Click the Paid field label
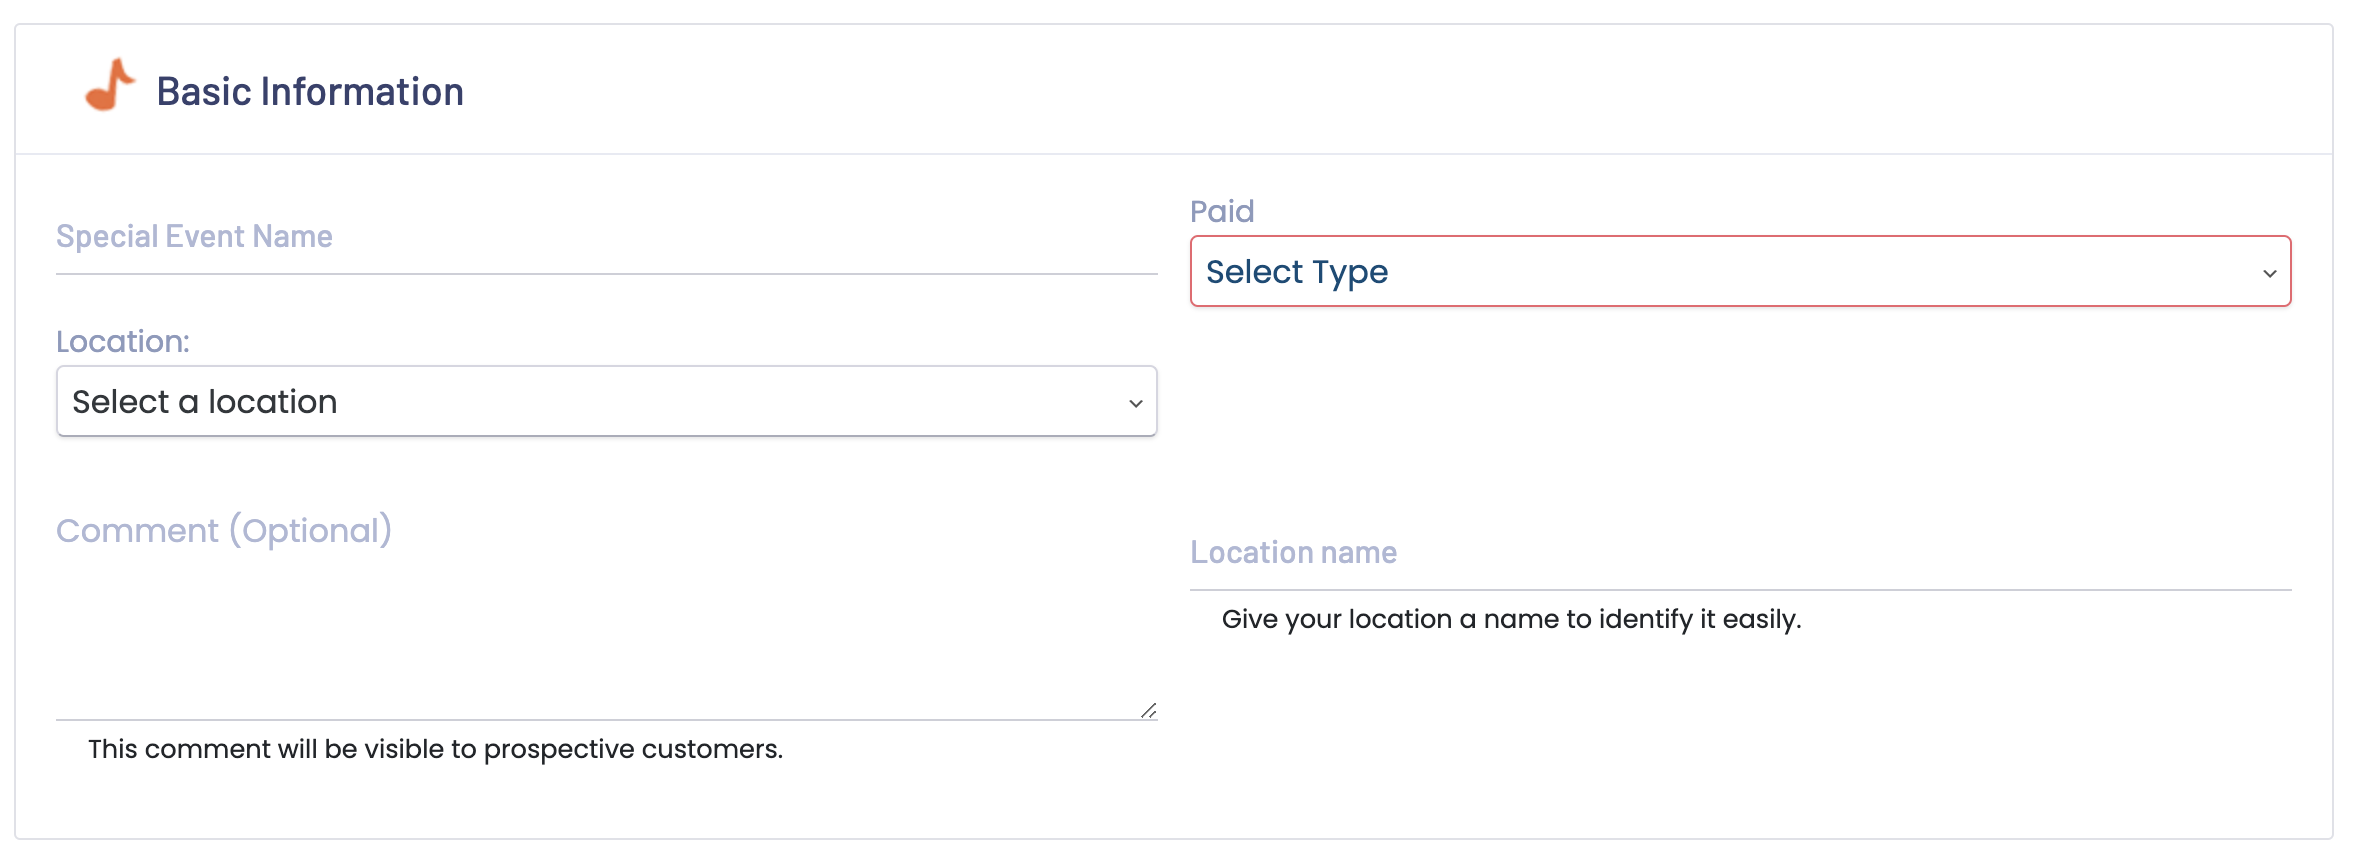2368x860 pixels. (1221, 211)
